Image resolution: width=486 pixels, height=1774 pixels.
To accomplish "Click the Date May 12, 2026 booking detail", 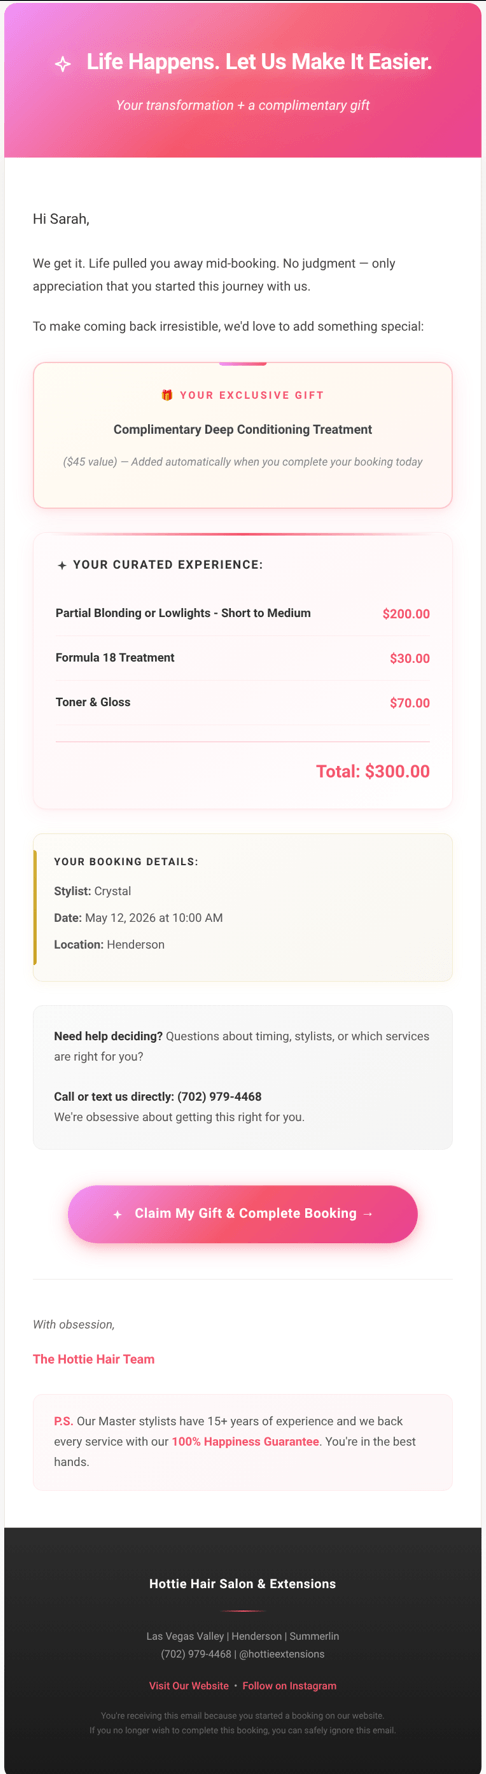I will [x=138, y=918].
